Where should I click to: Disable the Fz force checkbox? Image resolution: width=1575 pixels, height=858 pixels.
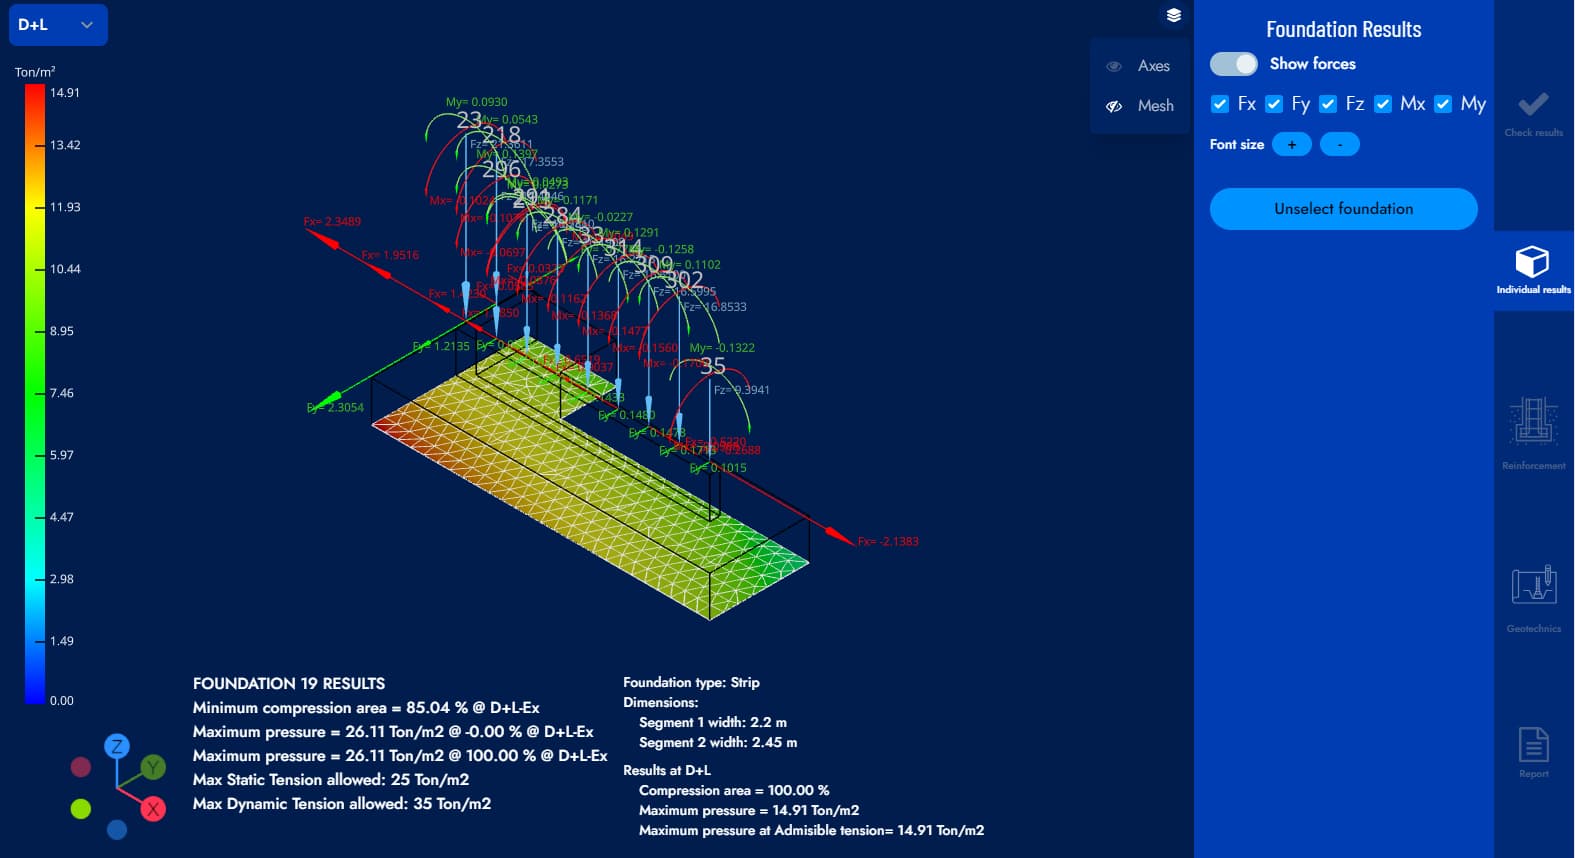[1328, 104]
